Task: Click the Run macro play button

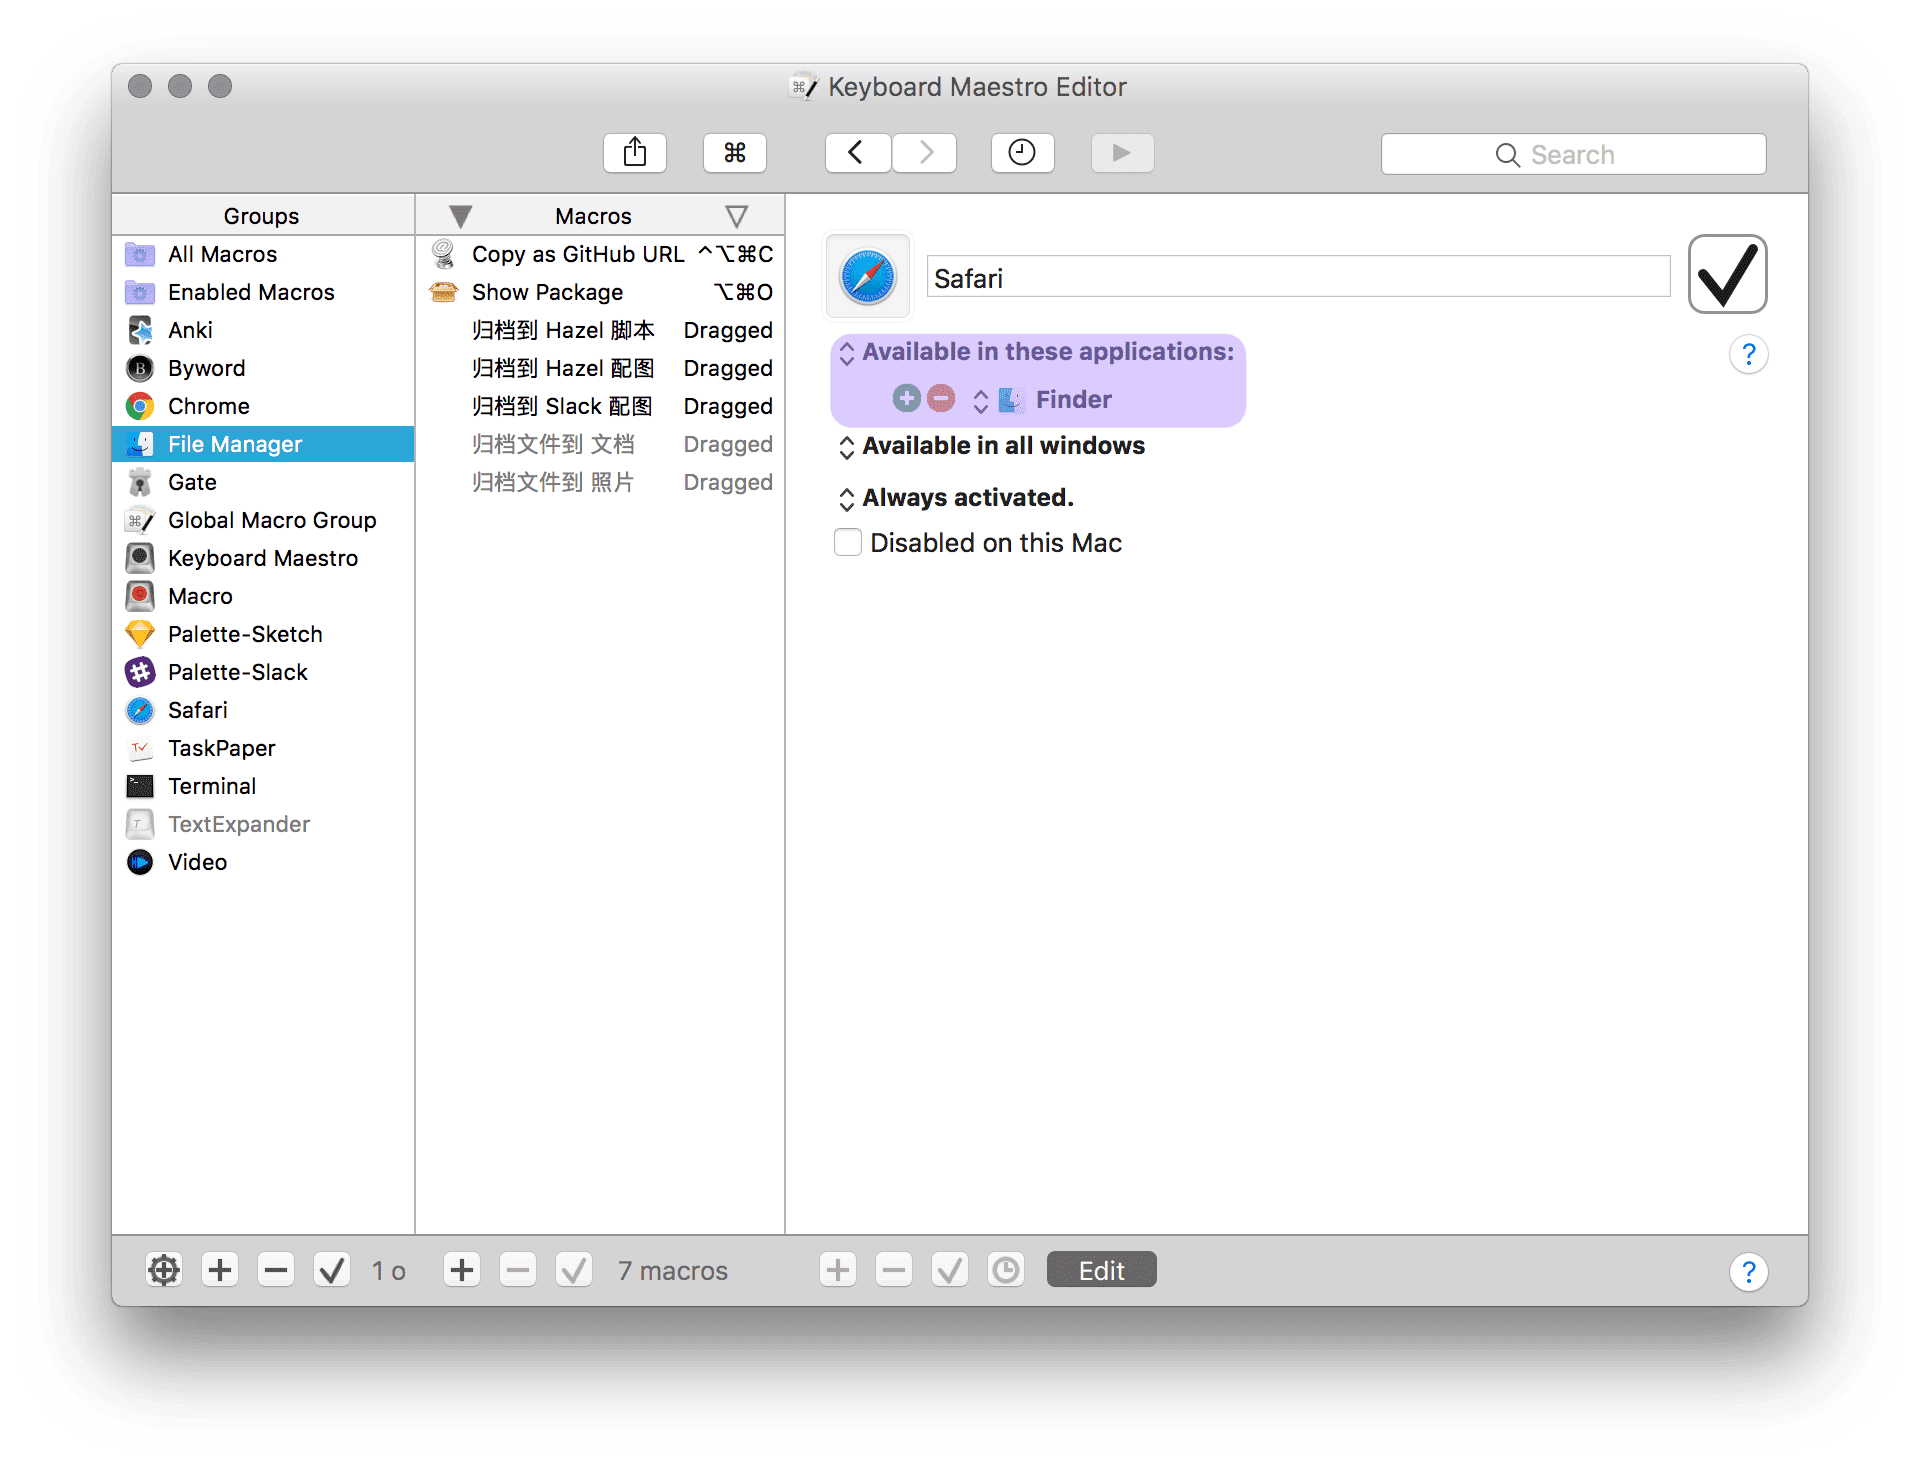Action: click(1121, 153)
